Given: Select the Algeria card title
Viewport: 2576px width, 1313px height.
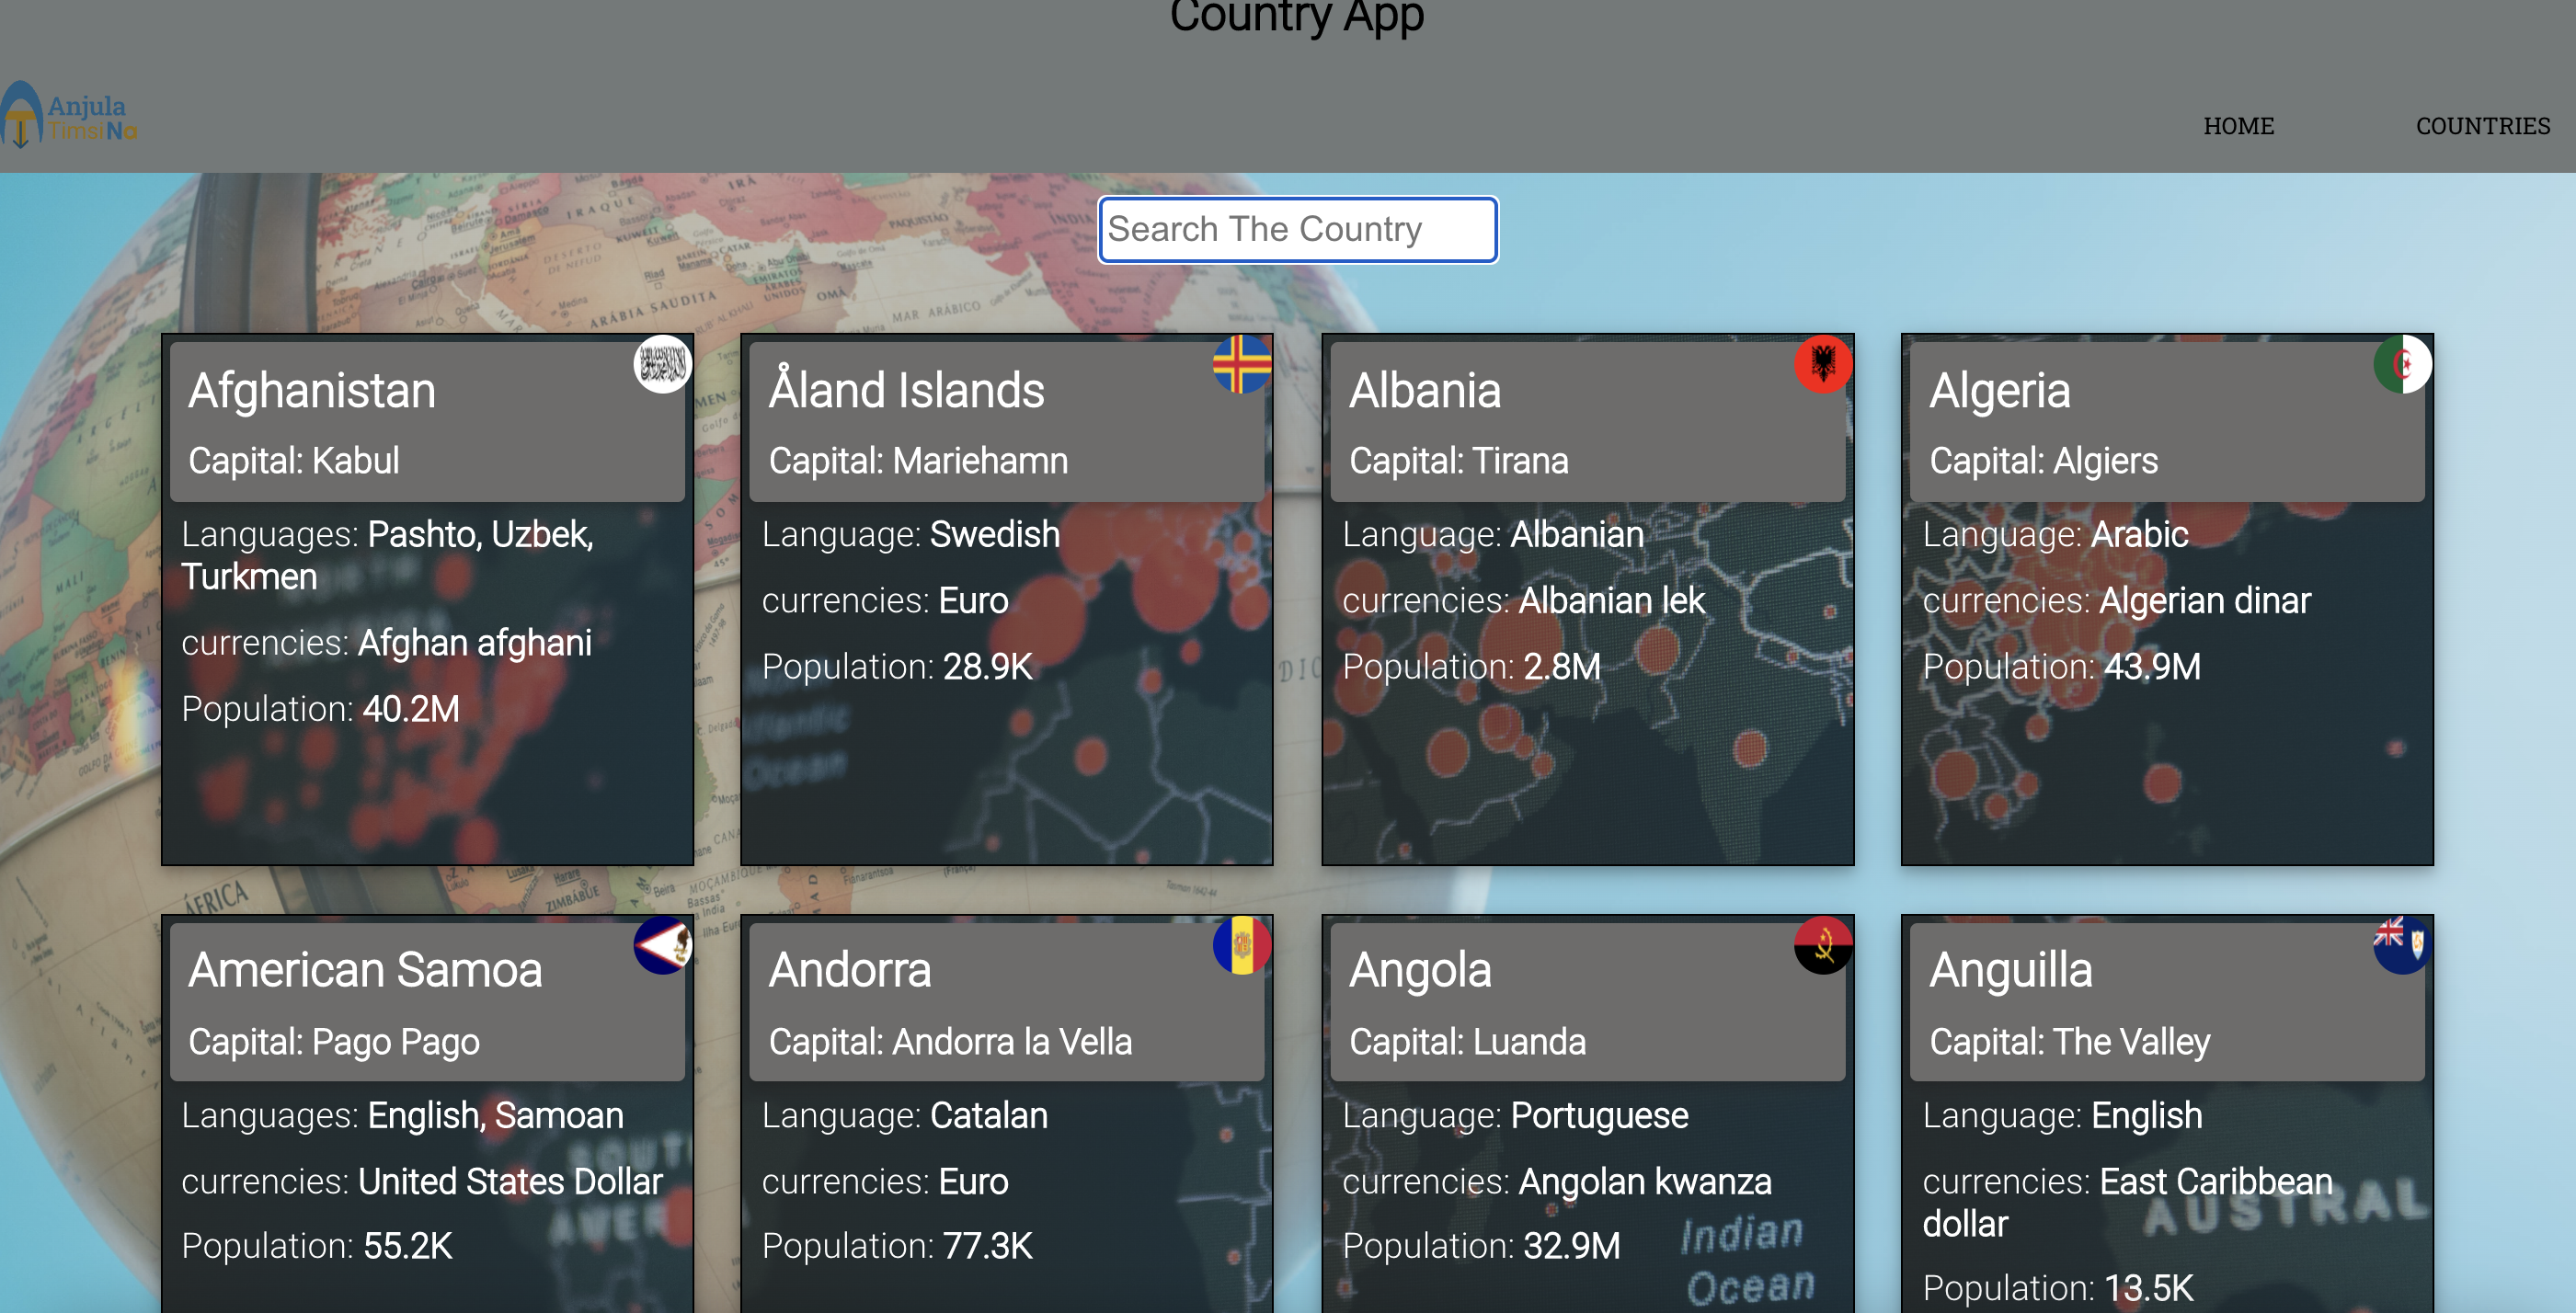Looking at the screenshot, I should (1999, 390).
